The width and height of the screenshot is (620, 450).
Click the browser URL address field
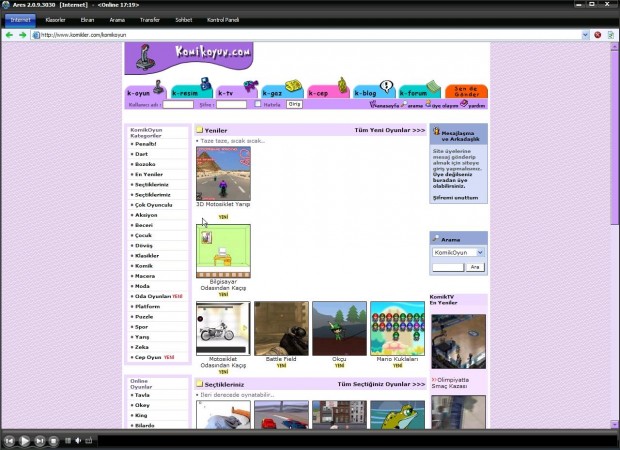(307, 35)
